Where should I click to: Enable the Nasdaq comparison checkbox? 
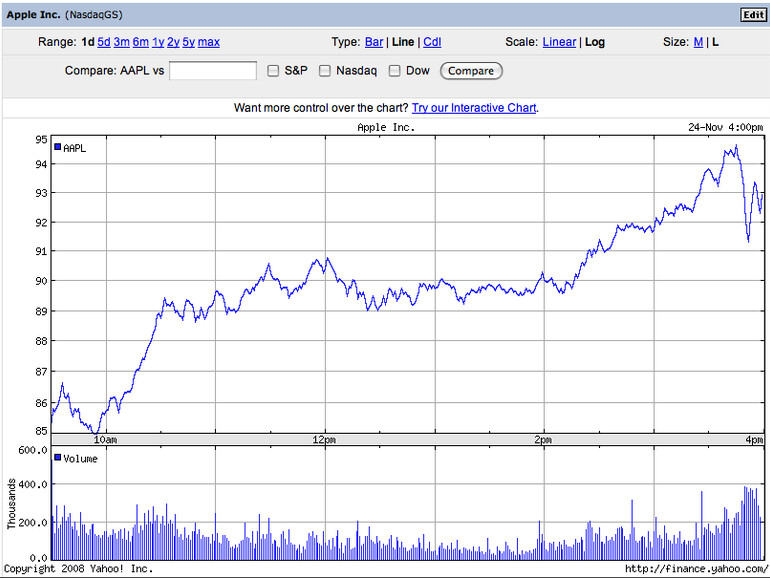[x=325, y=71]
